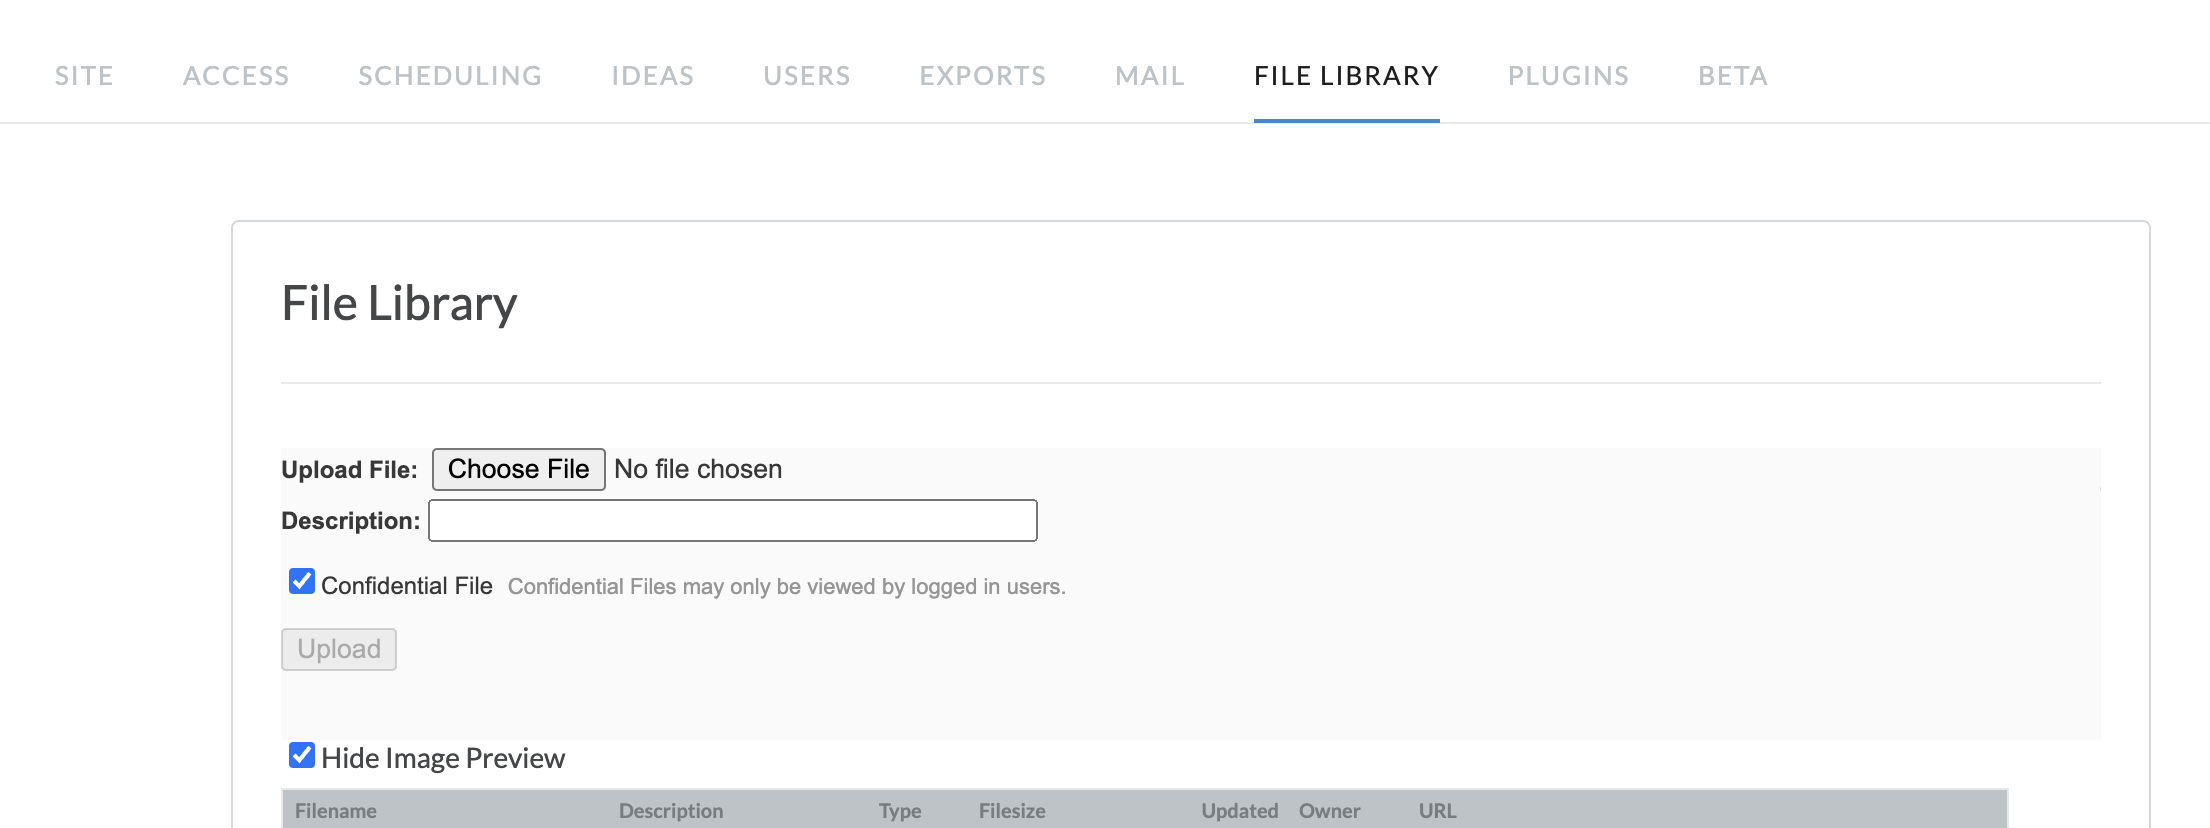Click the URL column header
Image resolution: width=2210 pixels, height=828 pixels.
click(1438, 811)
